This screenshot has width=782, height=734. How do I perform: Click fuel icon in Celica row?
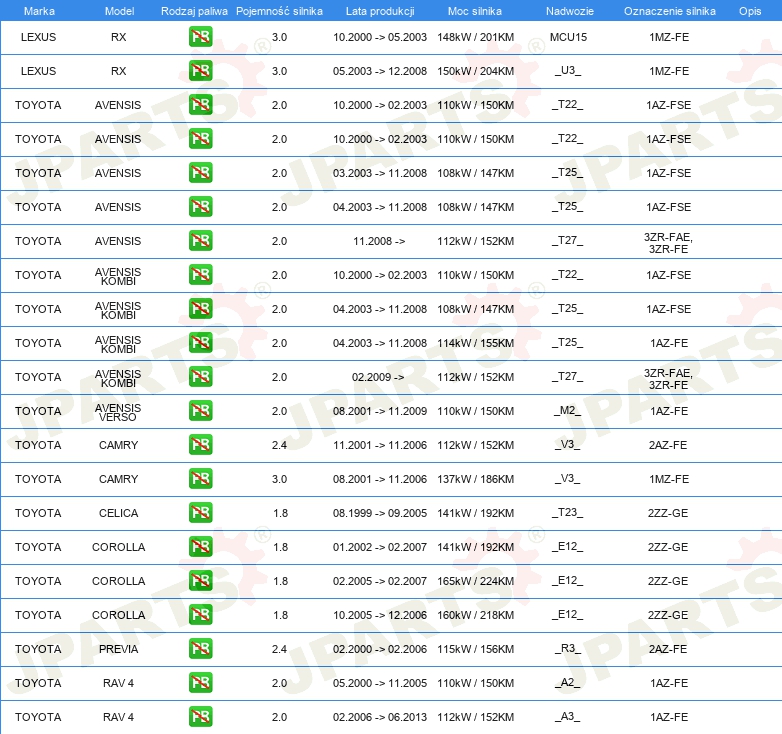200,513
